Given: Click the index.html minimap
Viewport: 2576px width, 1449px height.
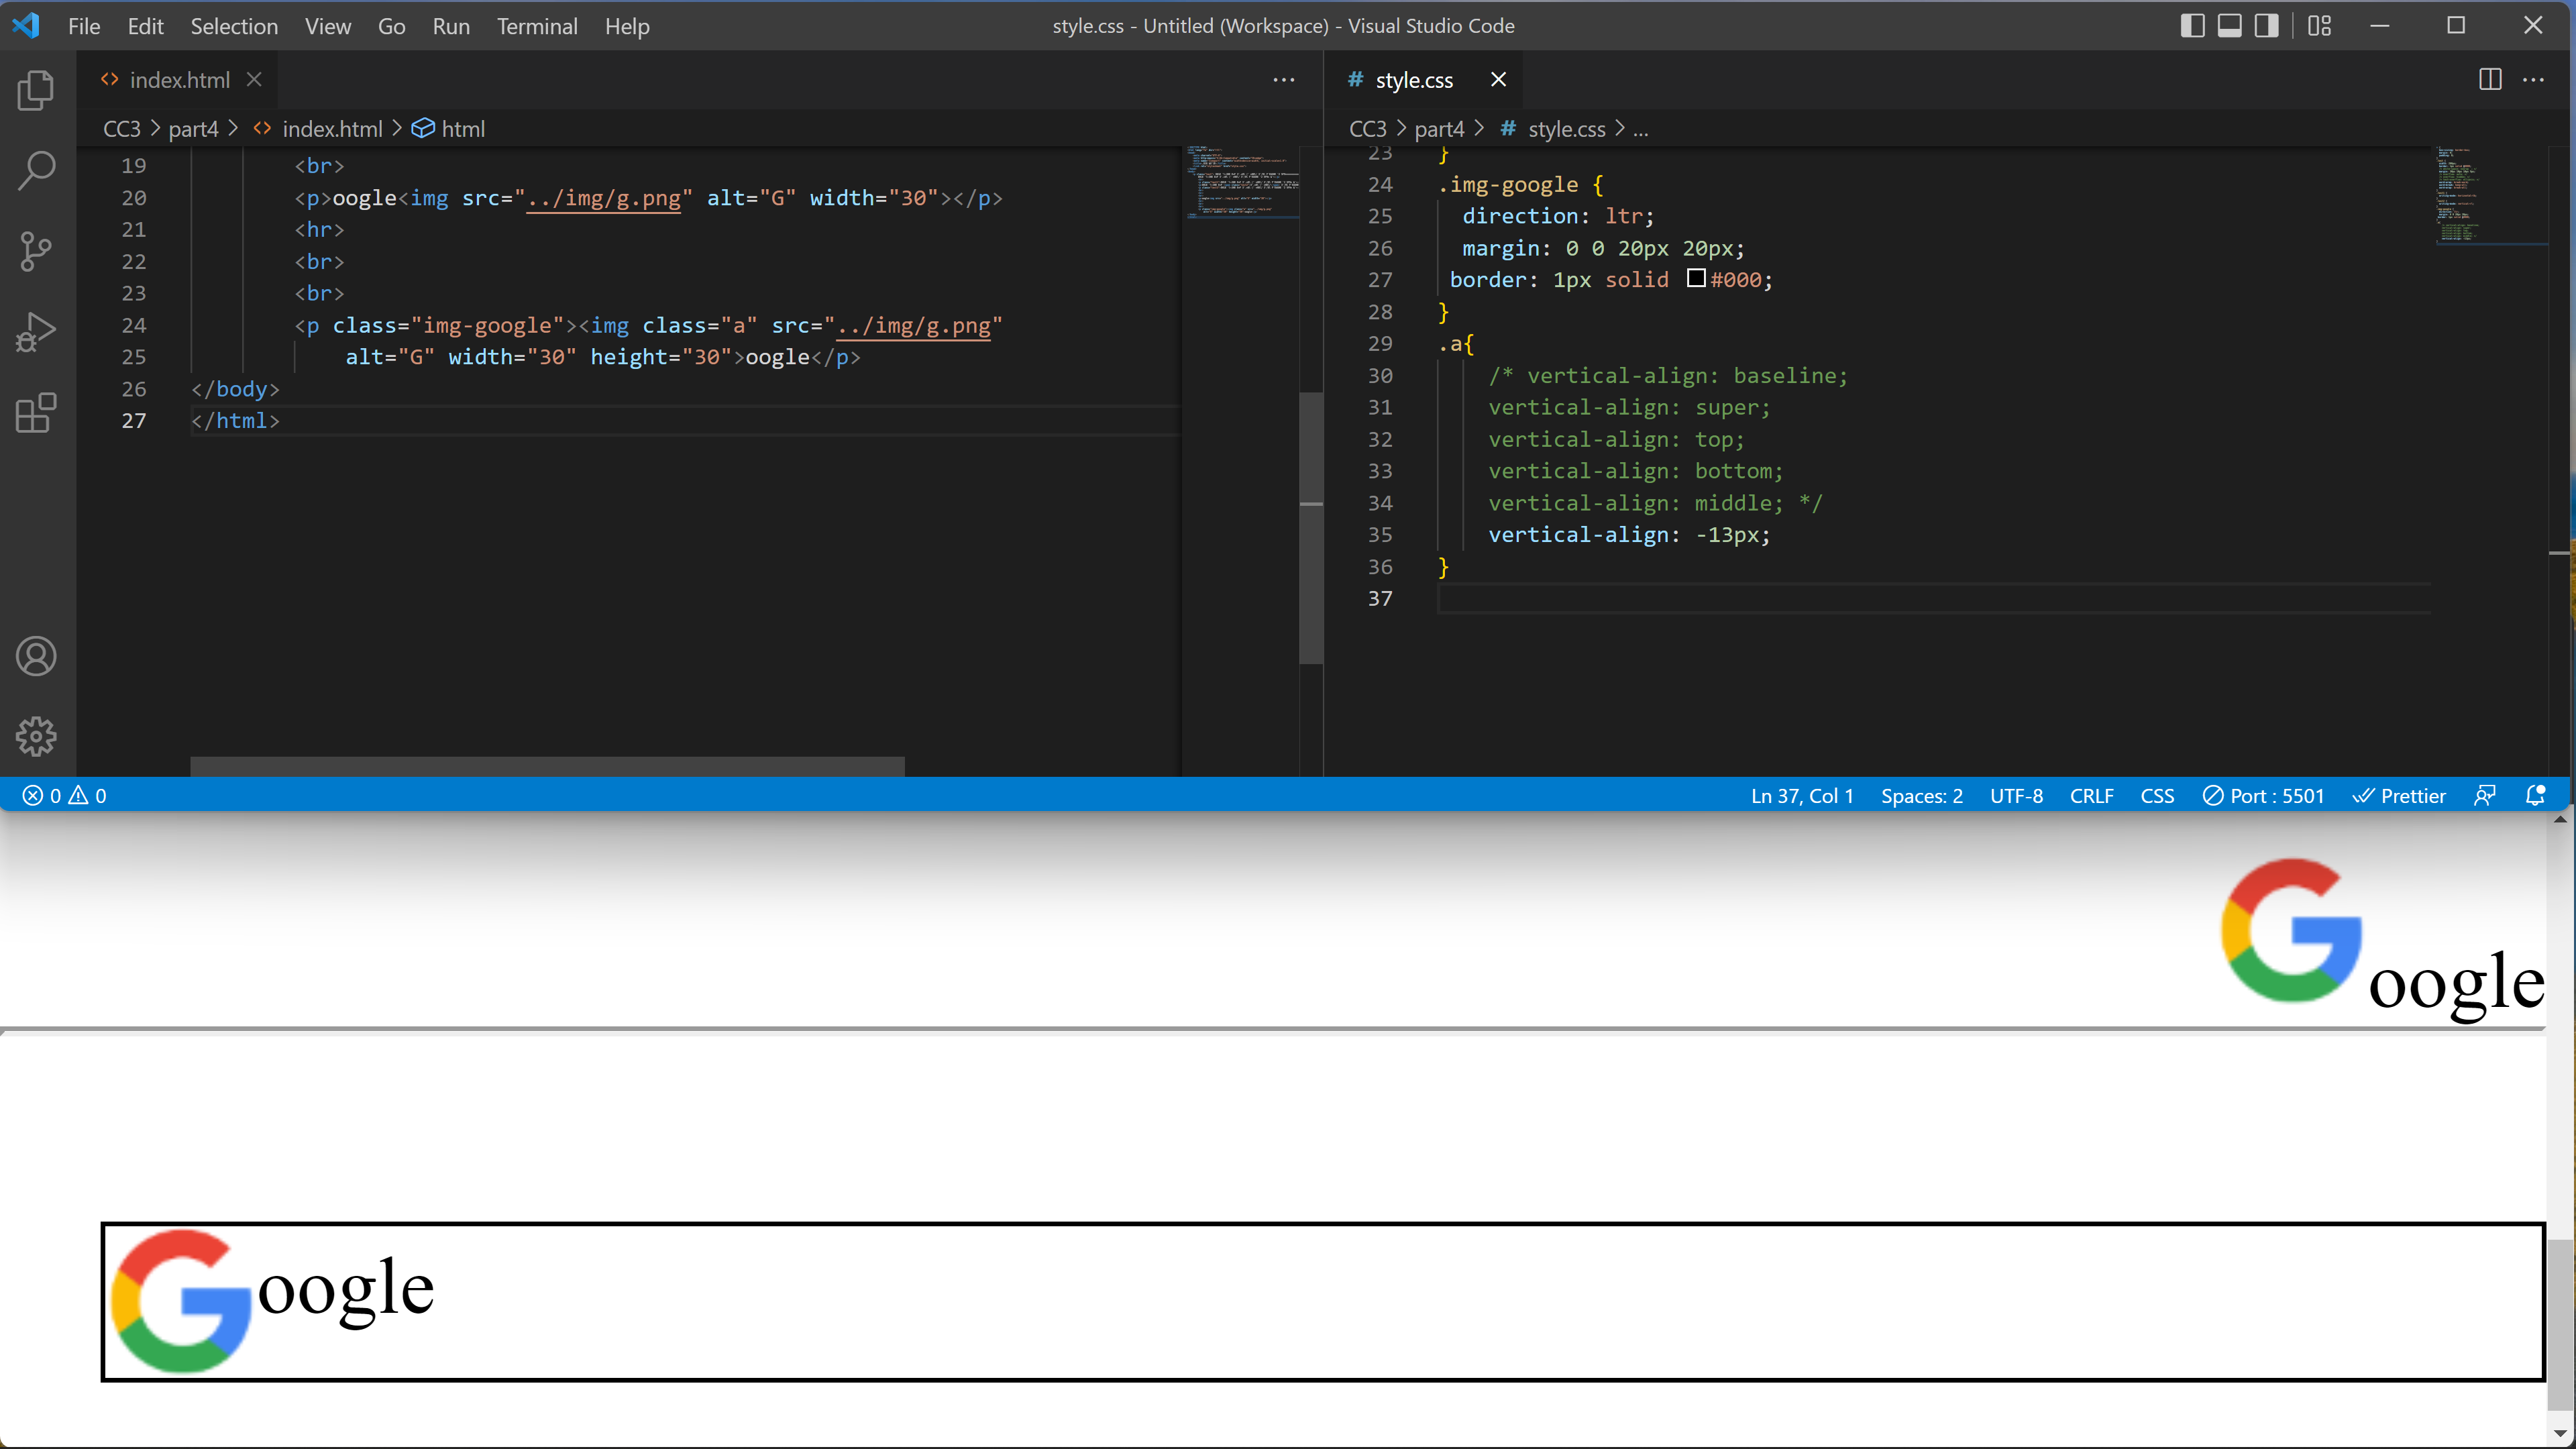Looking at the screenshot, I should 1242,182.
